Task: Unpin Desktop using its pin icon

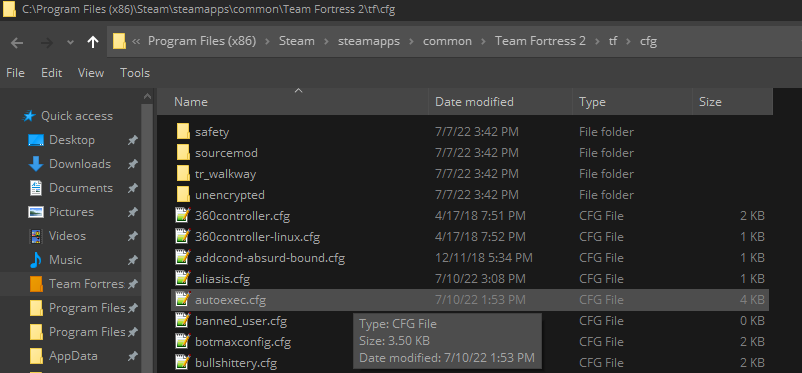Action: pos(132,140)
